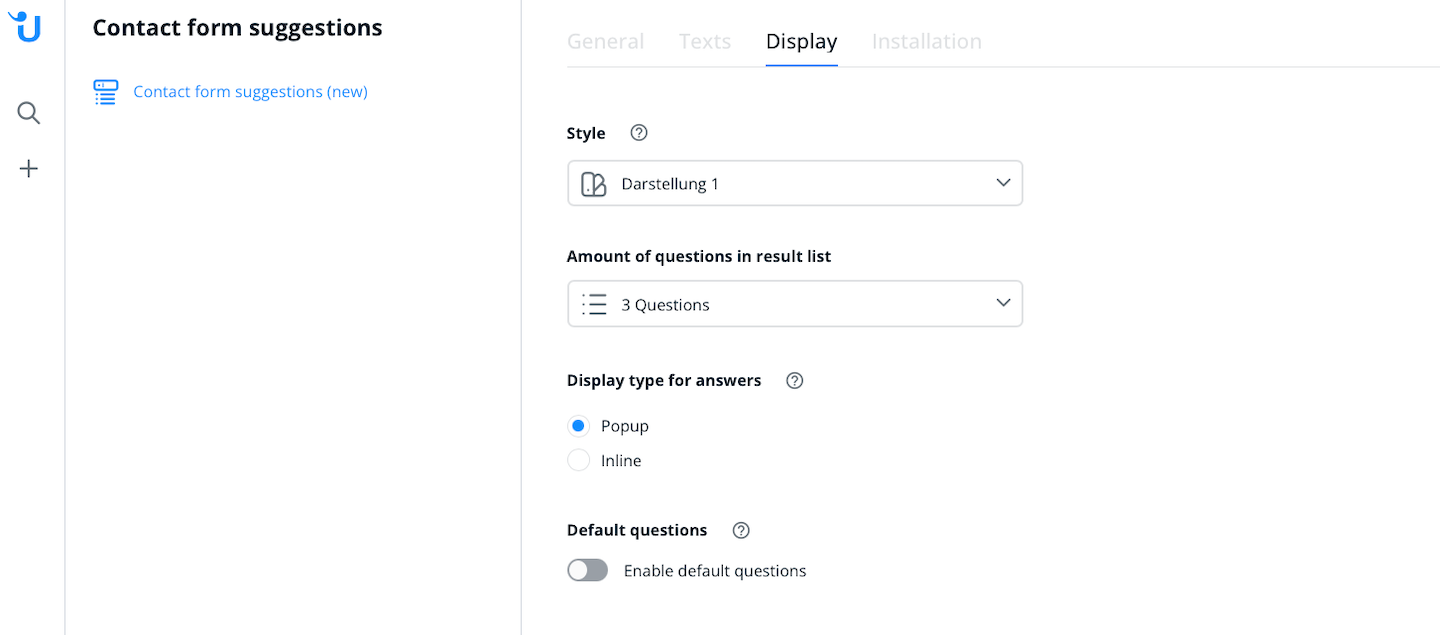Expand the 3 Questions dropdown arrow
This screenshot has width=1440, height=635.
pos(1004,303)
